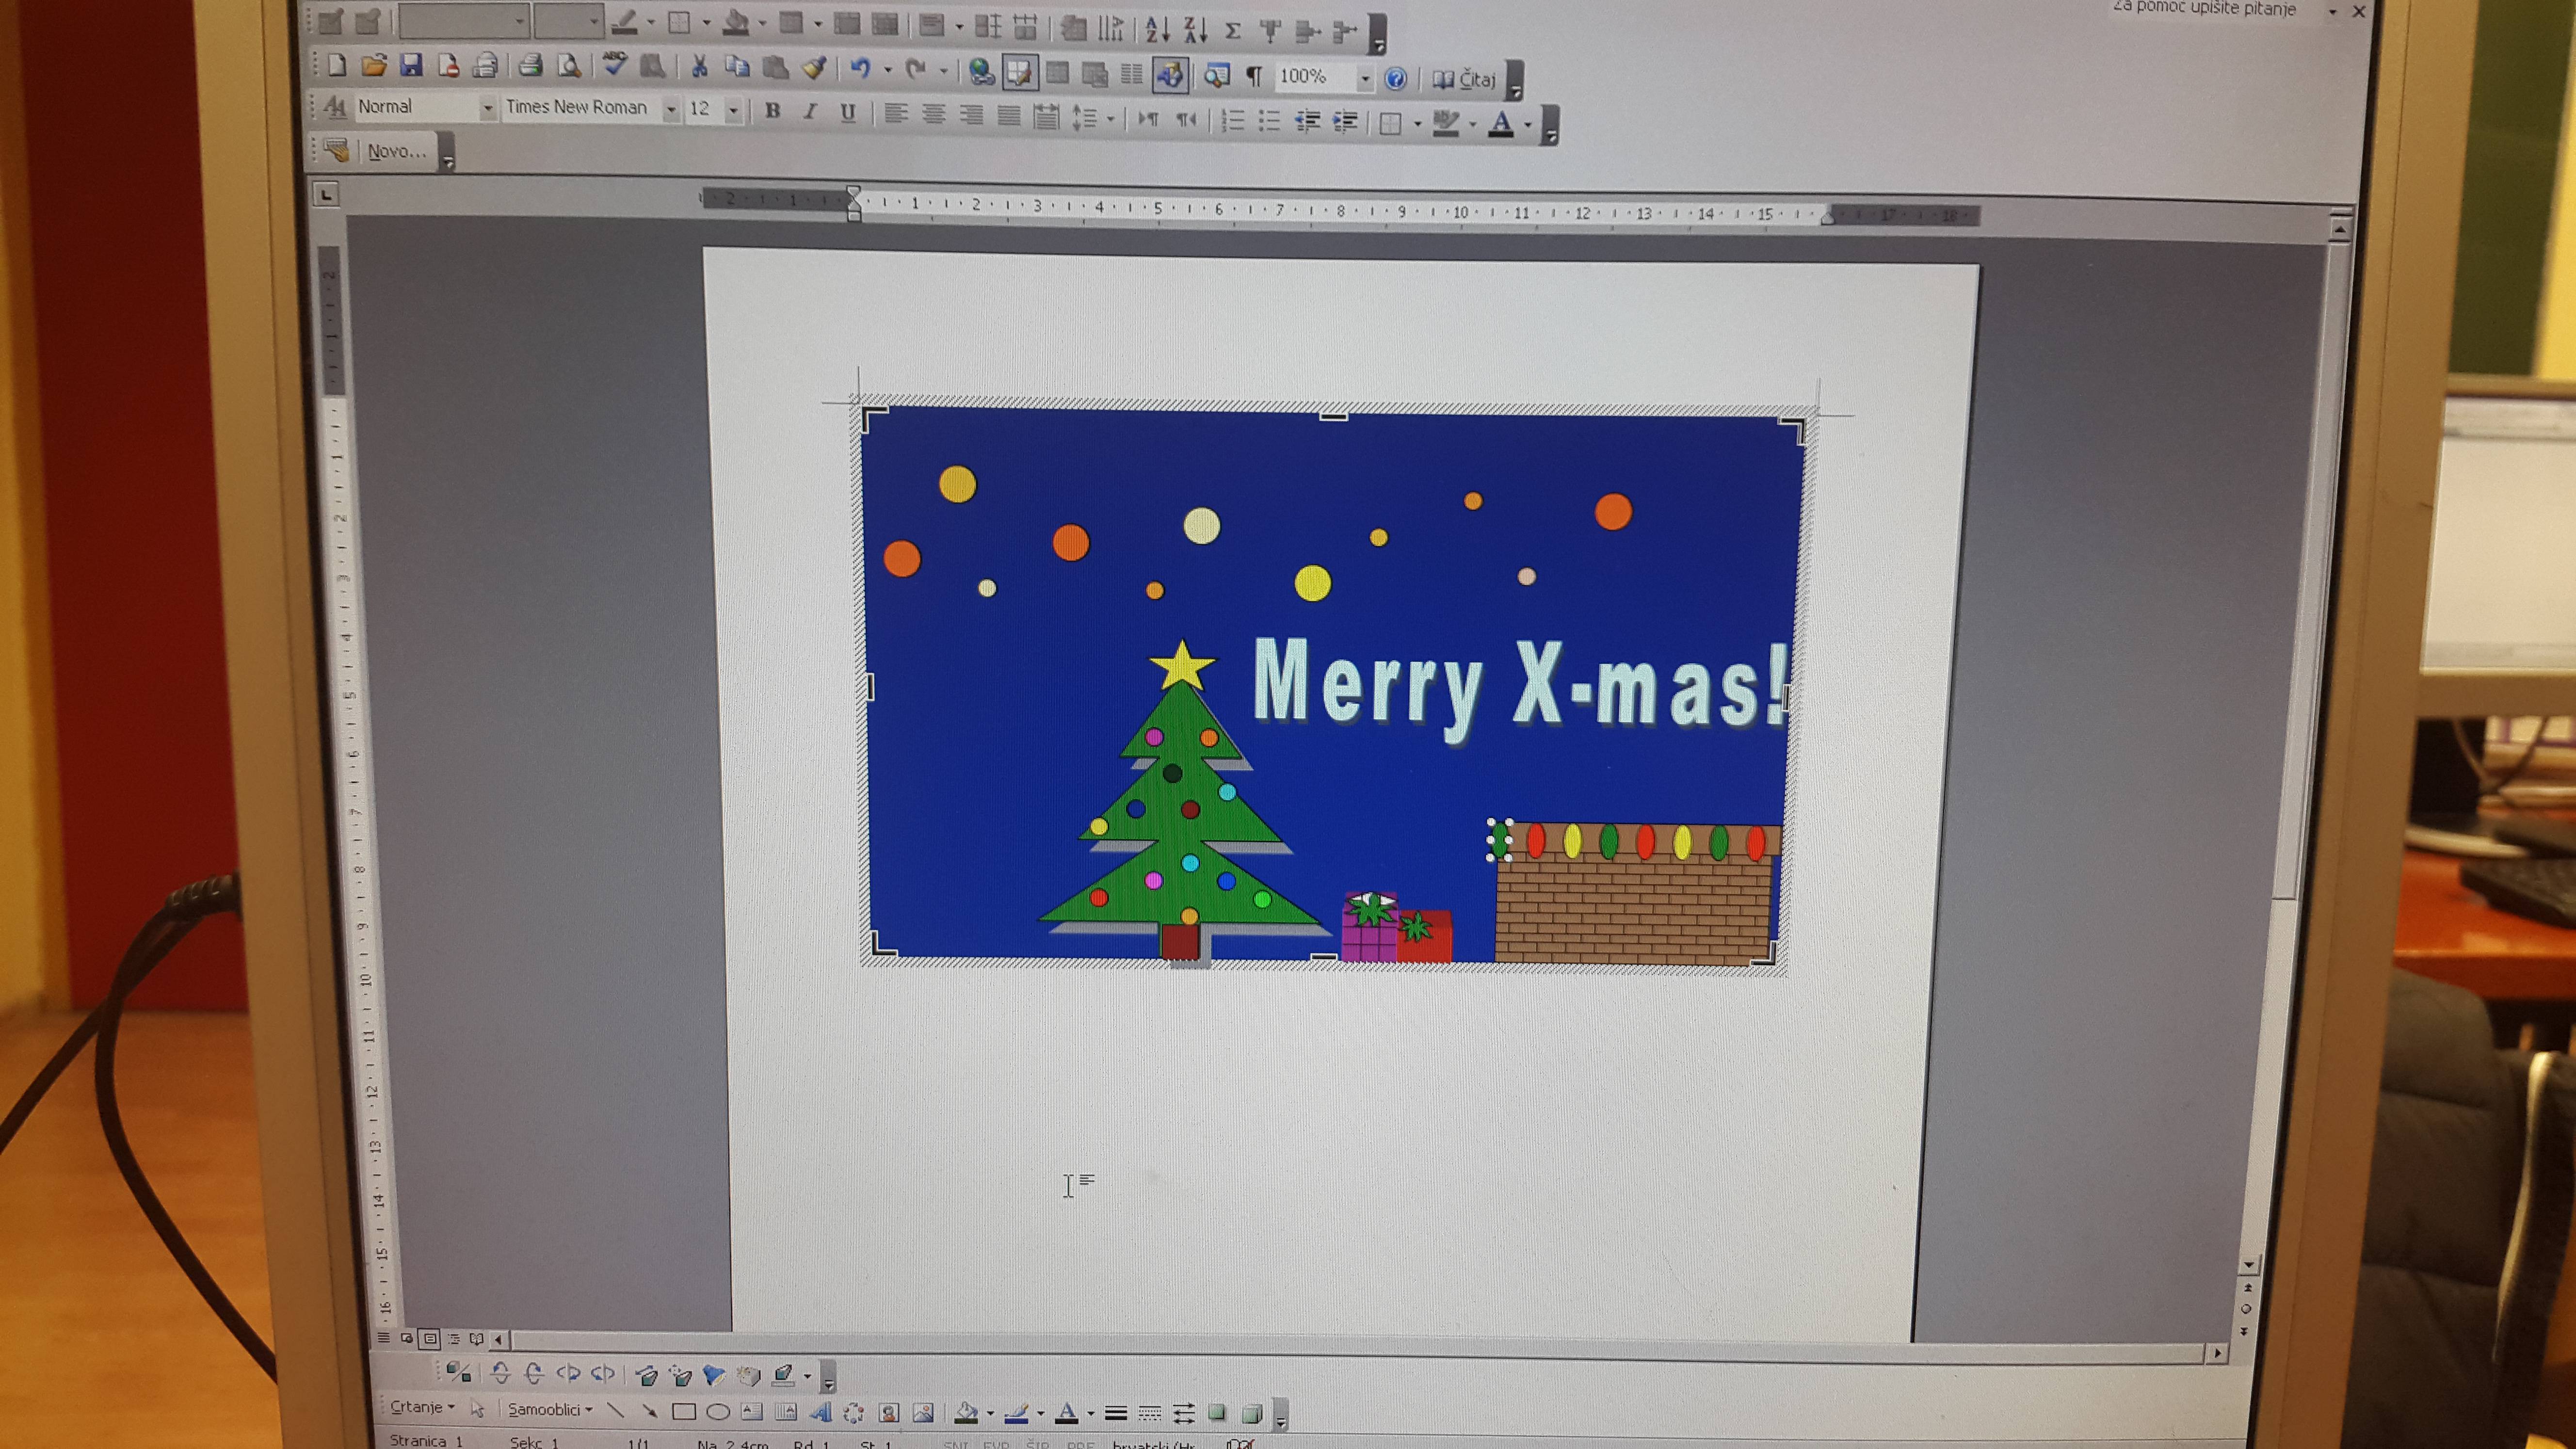Toggle underline formatting
This screenshot has height=1449, width=2576.
tap(848, 113)
